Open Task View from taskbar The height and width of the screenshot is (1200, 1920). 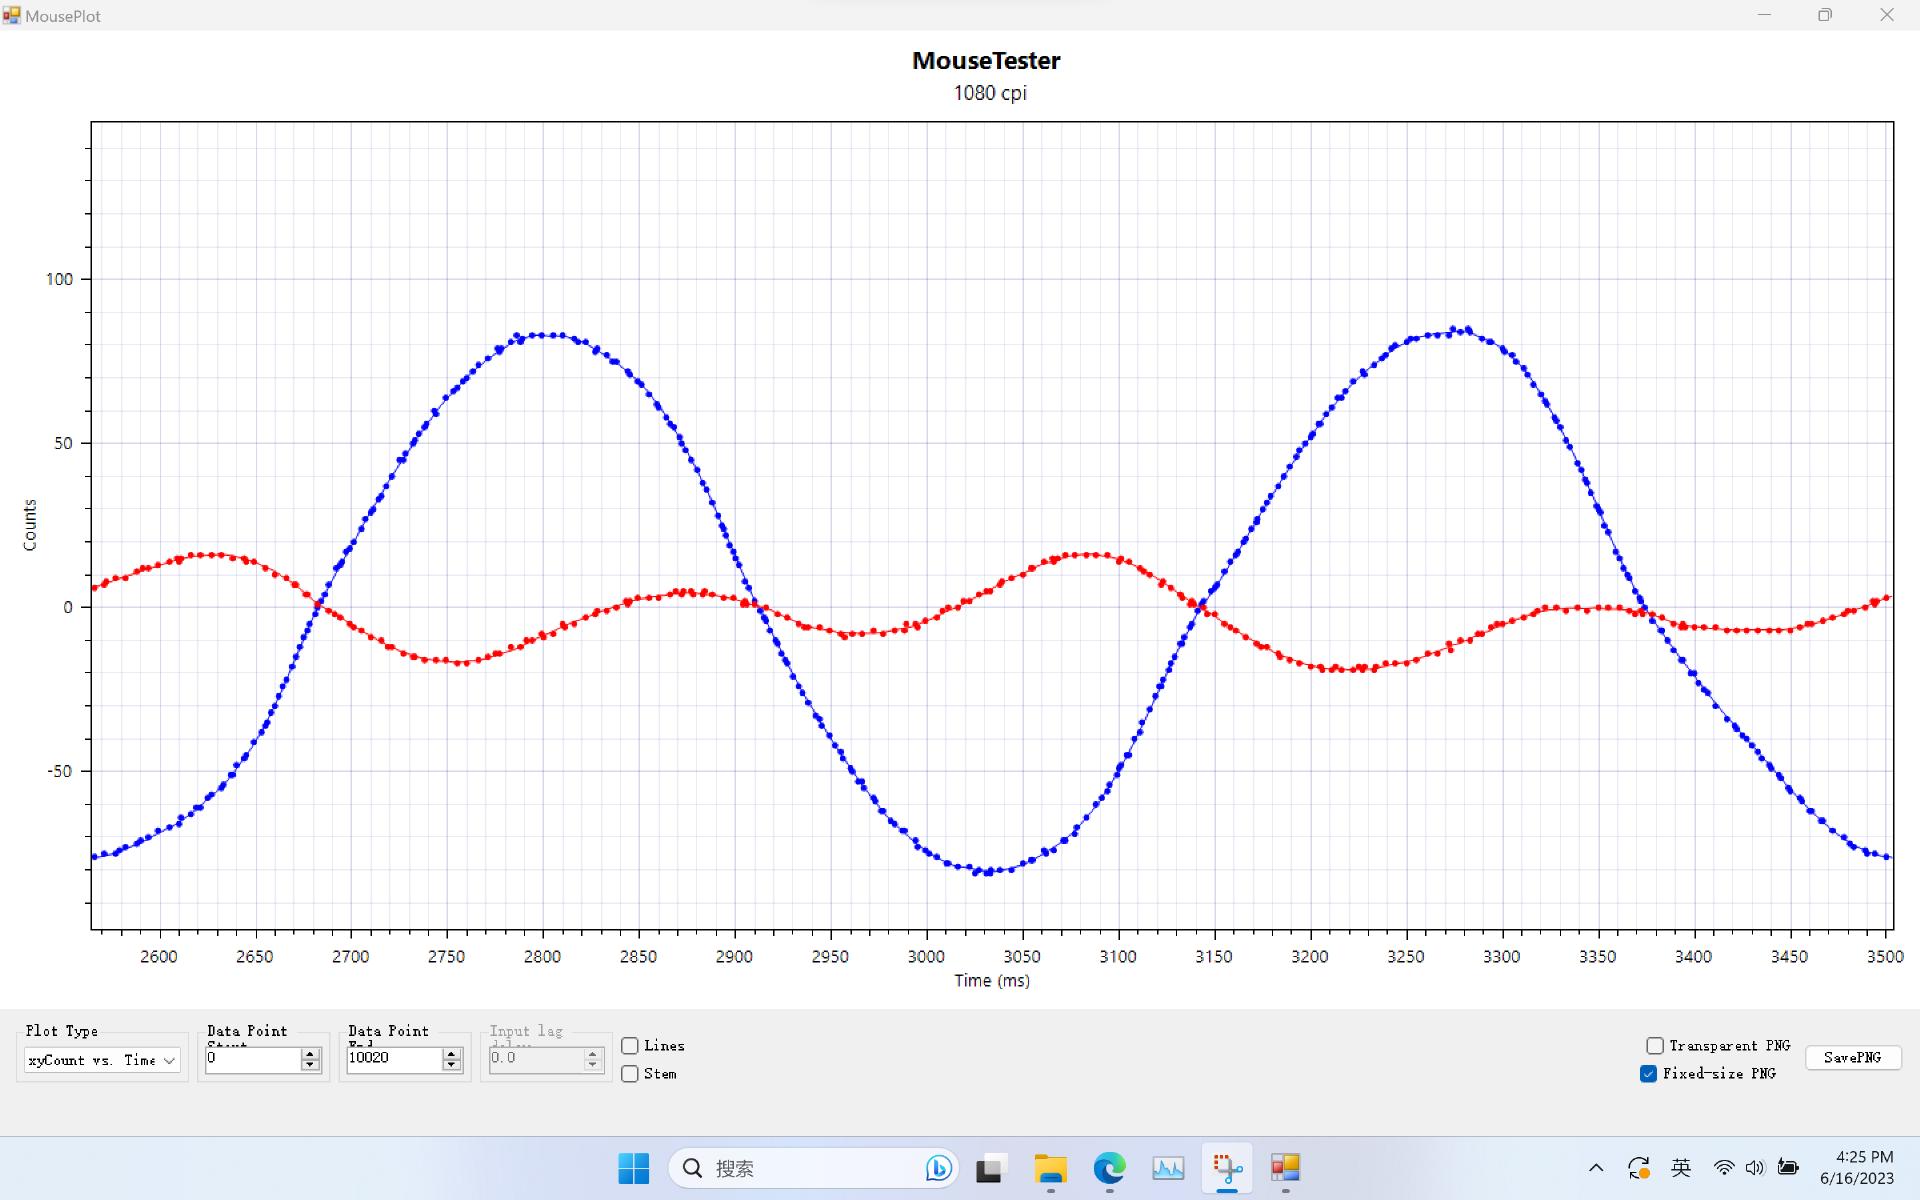[x=990, y=1168]
